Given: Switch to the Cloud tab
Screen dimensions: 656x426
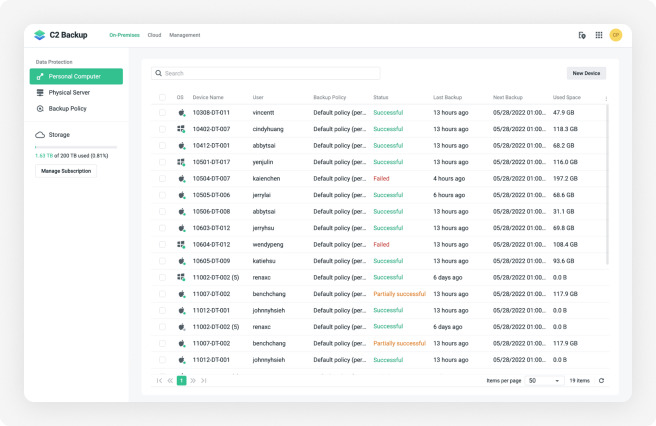Looking at the screenshot, I should tap(154, 35).
